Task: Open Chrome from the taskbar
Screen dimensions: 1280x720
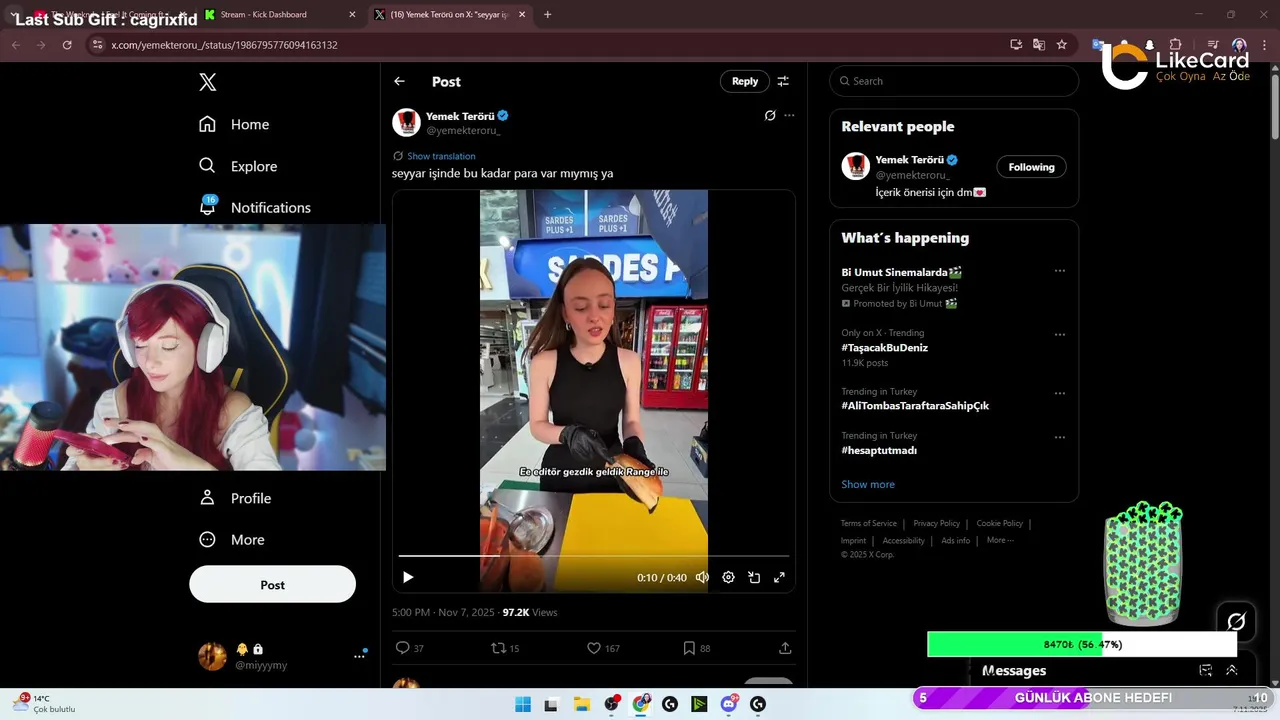Action: (x=641, y=704)
